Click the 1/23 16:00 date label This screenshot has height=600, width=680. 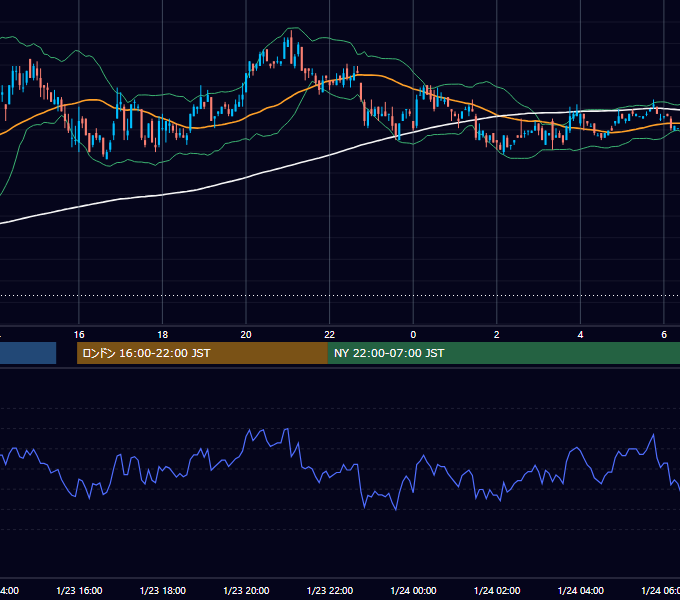pos(79,591)
